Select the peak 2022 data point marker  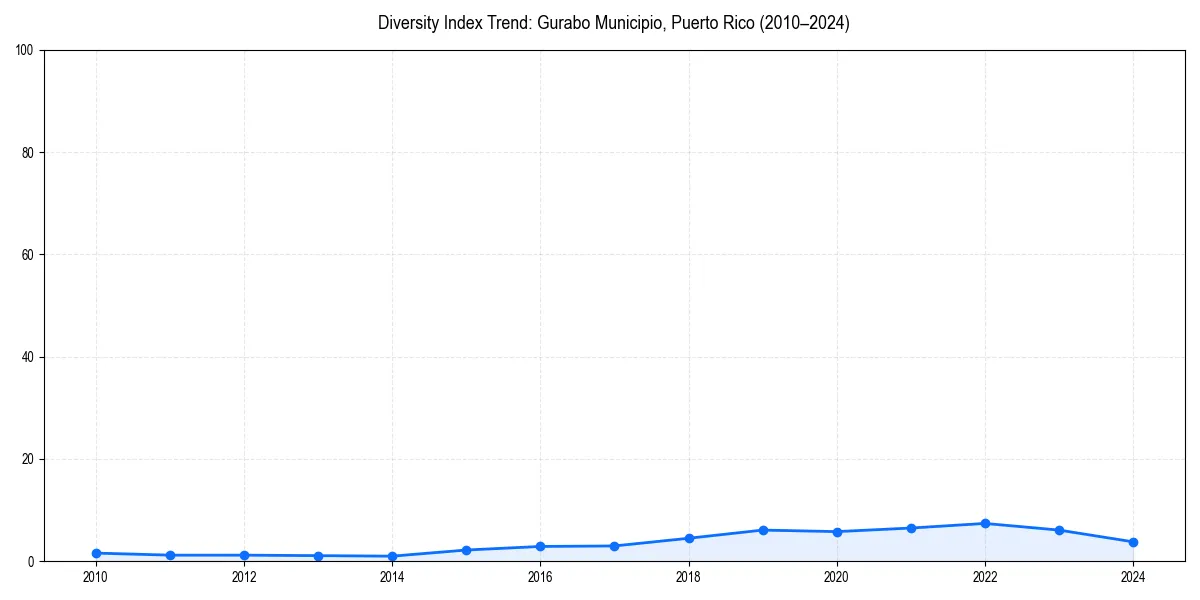(984, 522)
